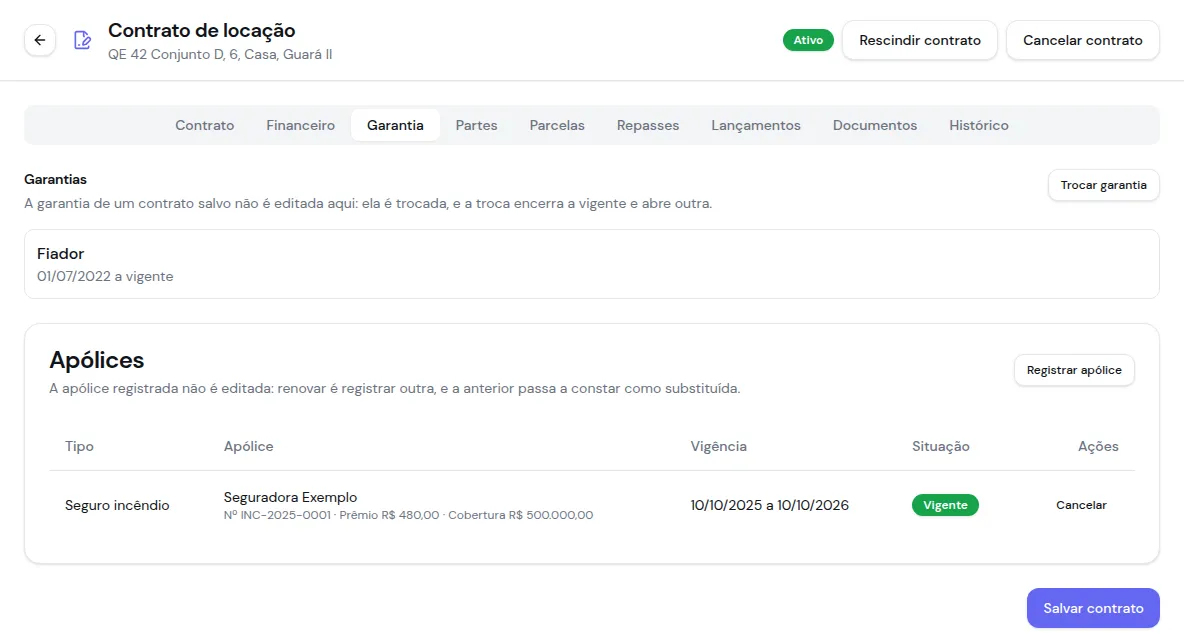Click the Garantias section heading
The width and height of the screenshot is (1184, 640).
point(55,179)
